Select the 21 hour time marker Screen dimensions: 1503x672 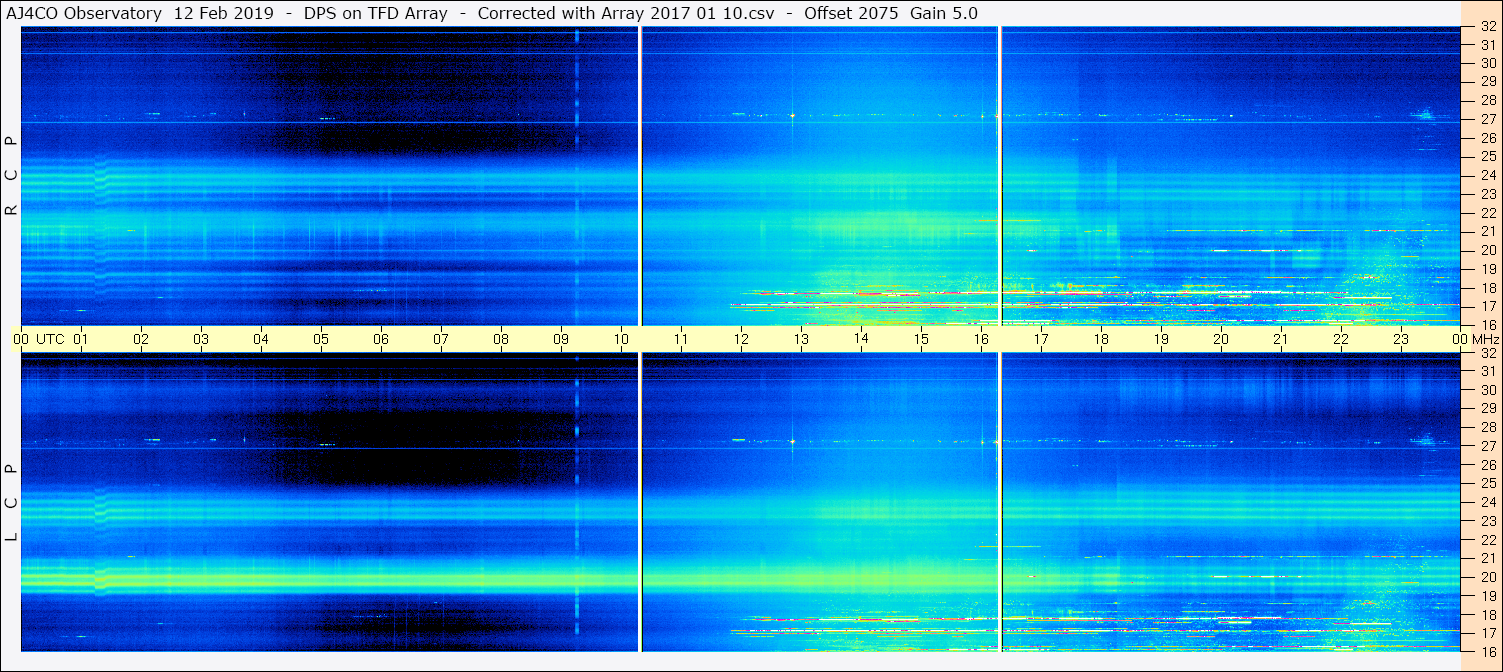[x=1281, y=339]
